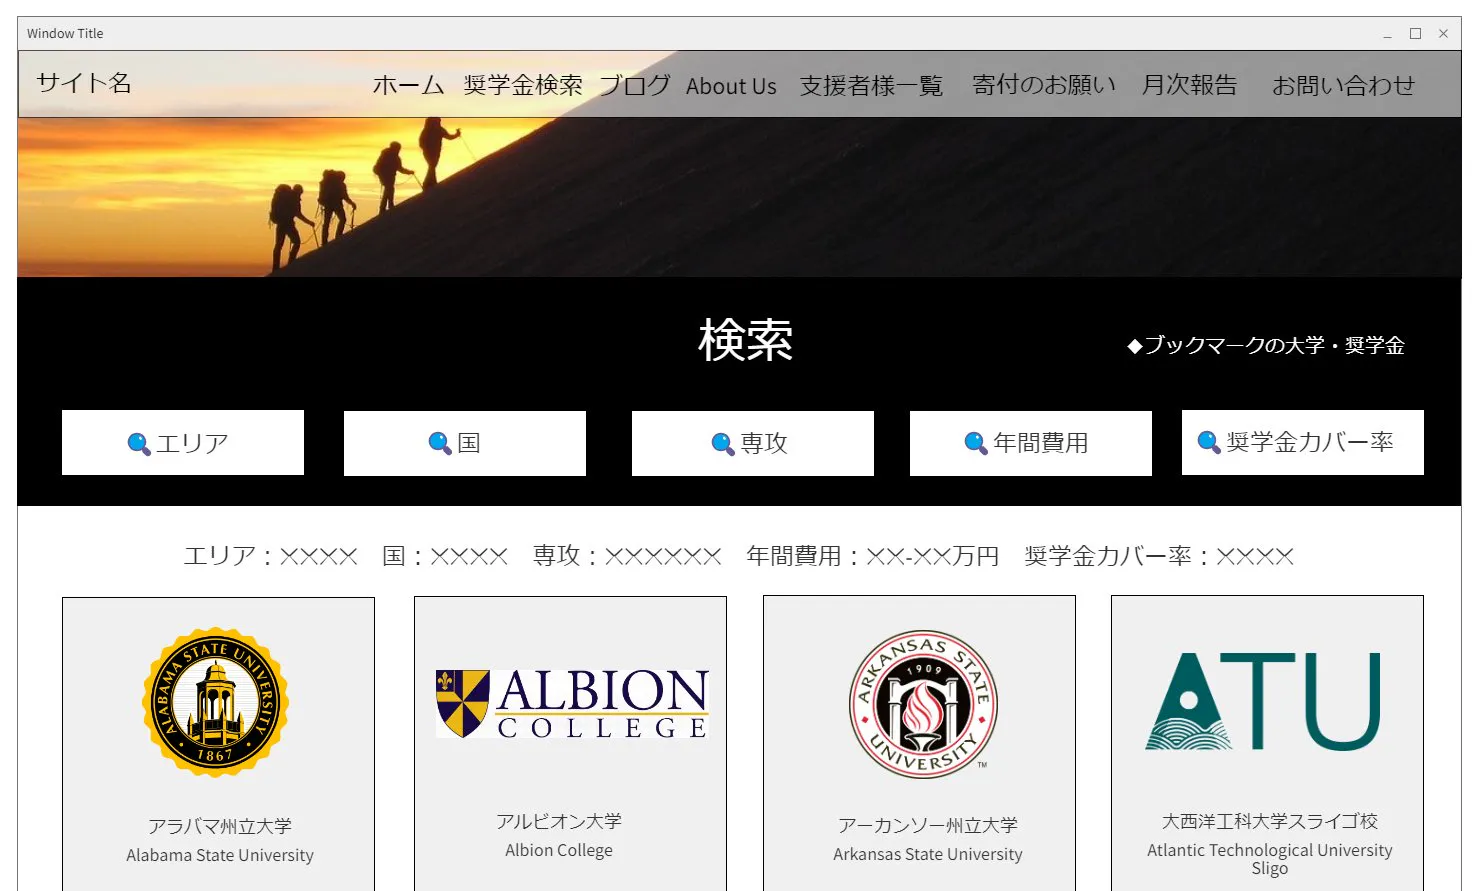
Task: Maximize the window
Action: pyautogui.click(x=1415, y=33)
